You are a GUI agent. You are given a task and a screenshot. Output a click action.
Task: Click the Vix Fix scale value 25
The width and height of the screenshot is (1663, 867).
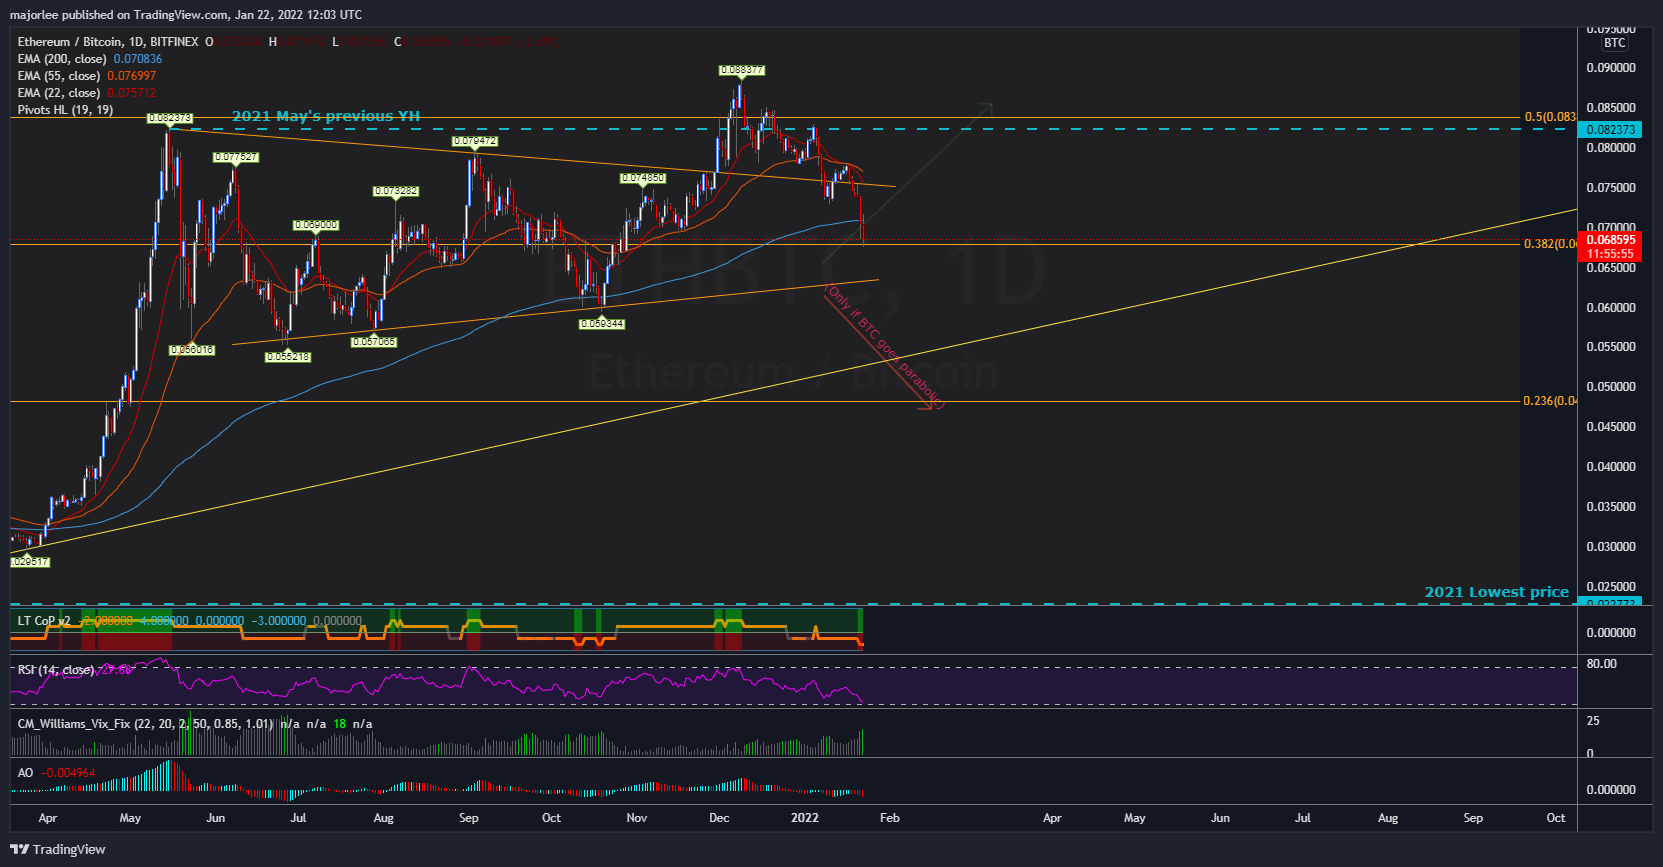point(1593,721)
